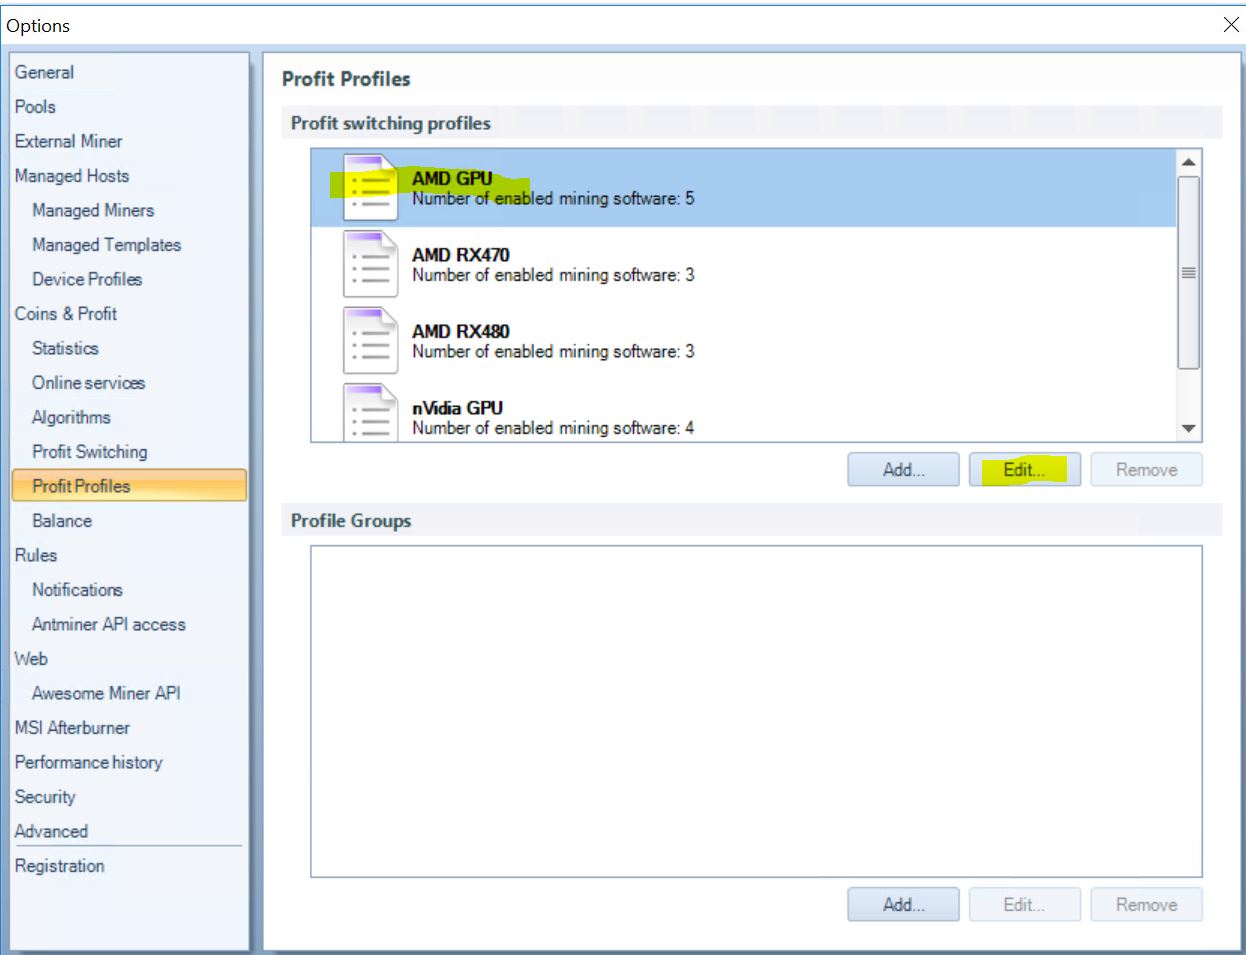Click 'Number of enabled mining software: 4' text
The width and height of the screenshot is (1246, 955).
click(553, 428)
